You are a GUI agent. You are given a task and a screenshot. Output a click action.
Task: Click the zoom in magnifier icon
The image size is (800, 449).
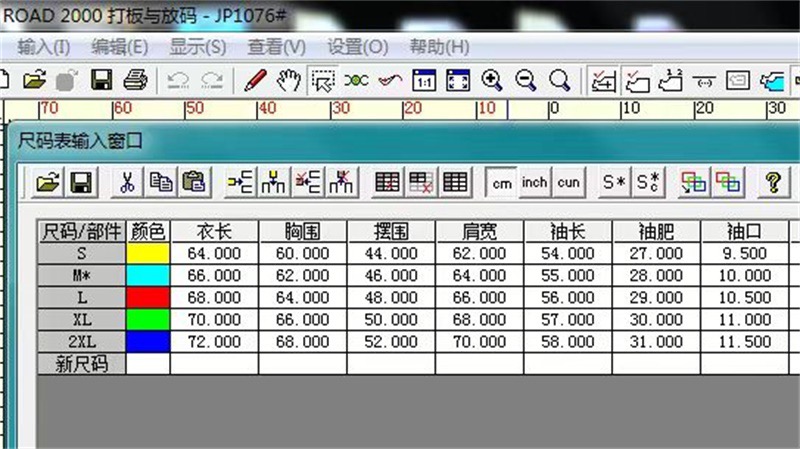click(492, 80)
